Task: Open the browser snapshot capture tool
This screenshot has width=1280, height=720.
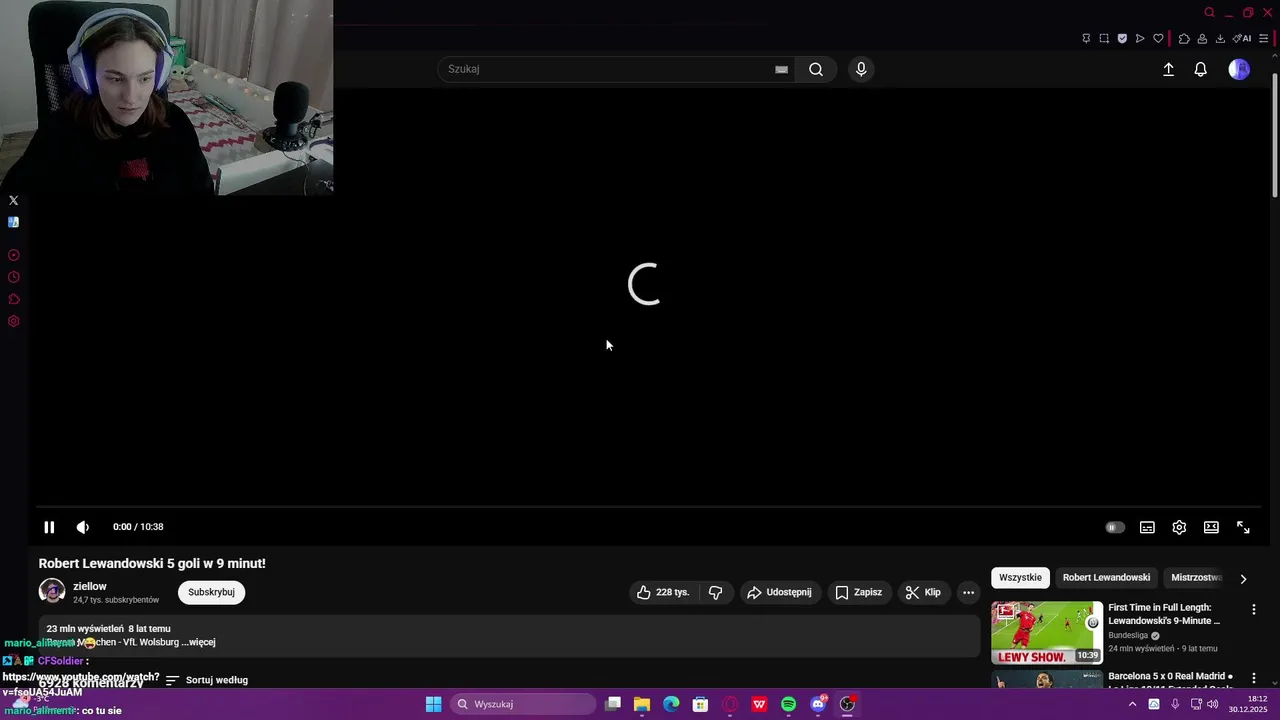Action: (1104, 39)
